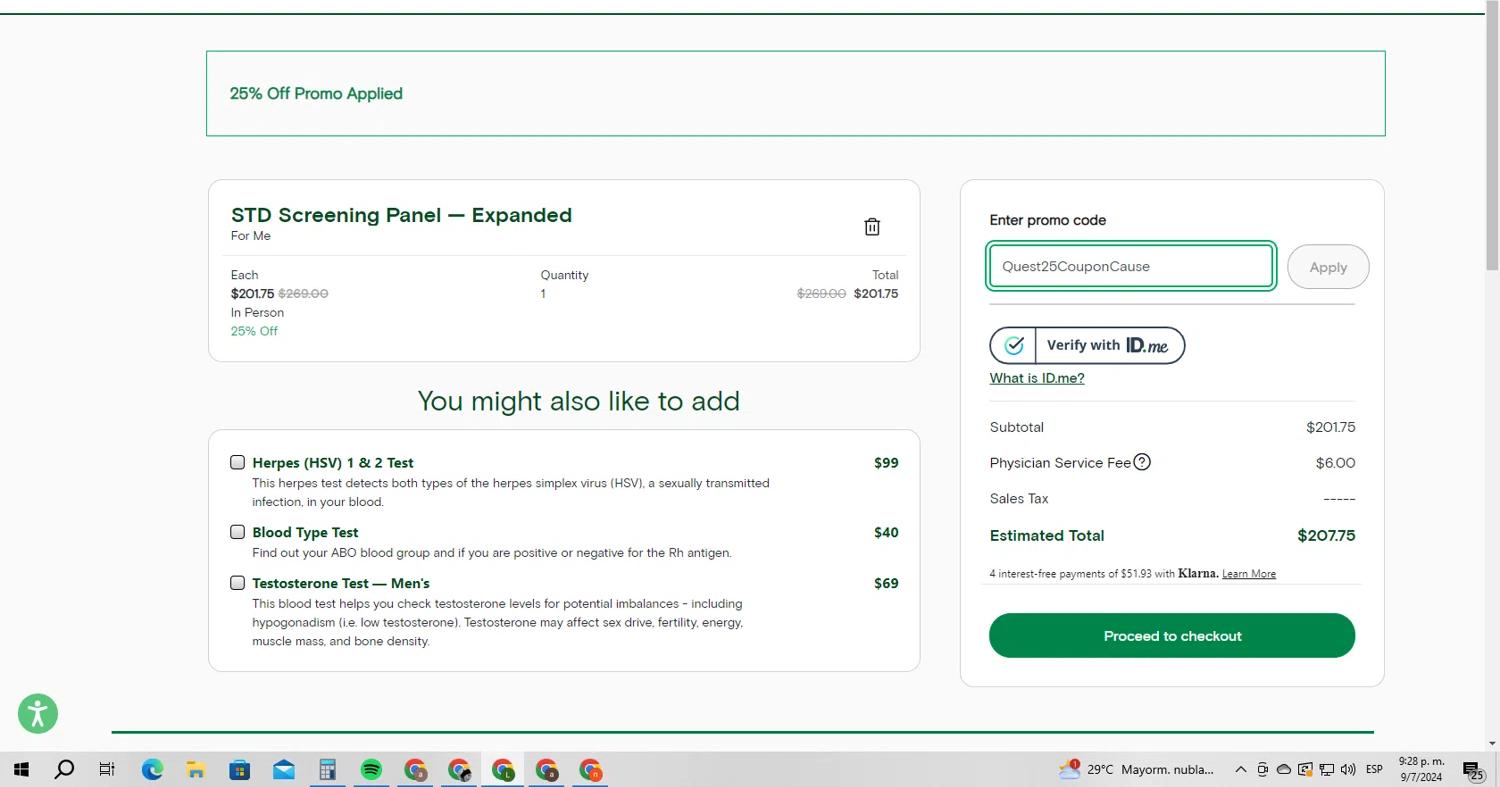Open Task View on the taskbar
The width and height of the screenshot is (1500, 787).
point(107,770)
